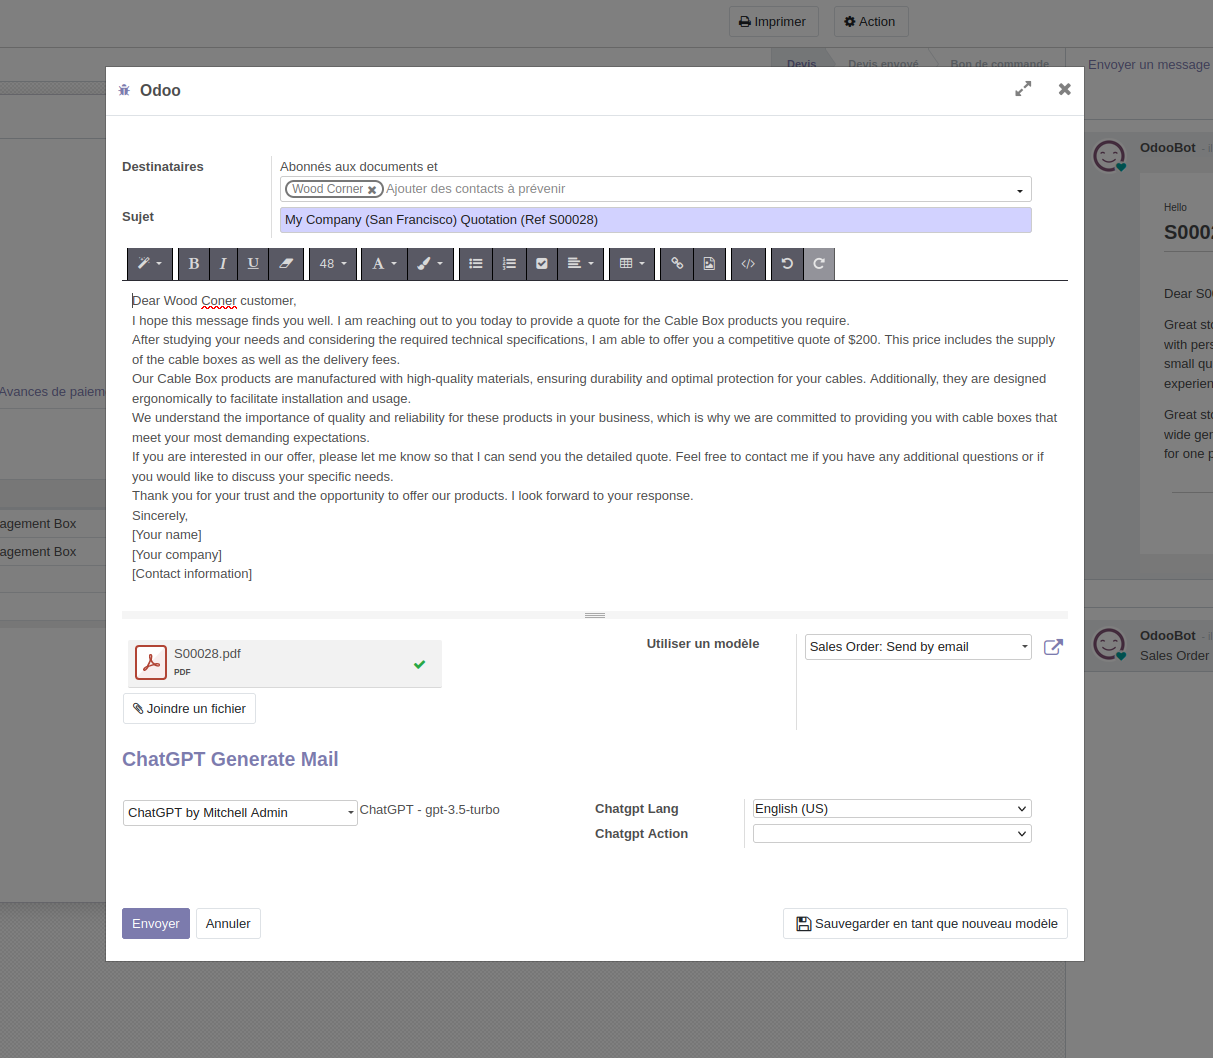Click the ChatGPT Generate Mail heading

230,759
